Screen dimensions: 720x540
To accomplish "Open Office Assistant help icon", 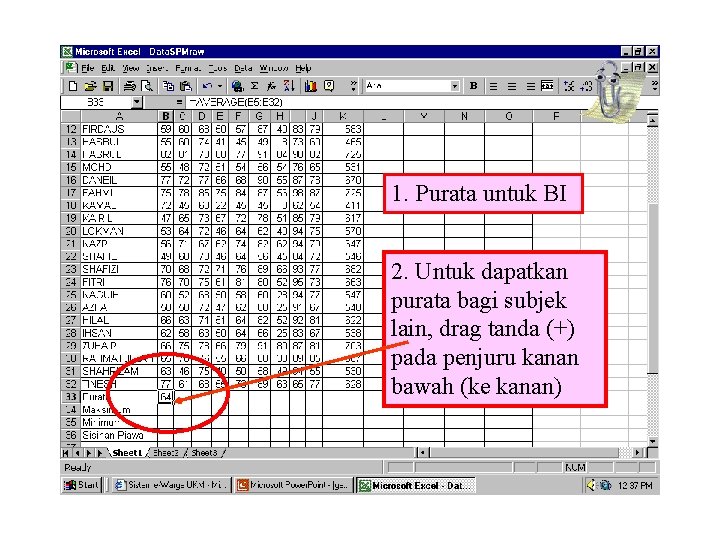I will coord(329,86).
